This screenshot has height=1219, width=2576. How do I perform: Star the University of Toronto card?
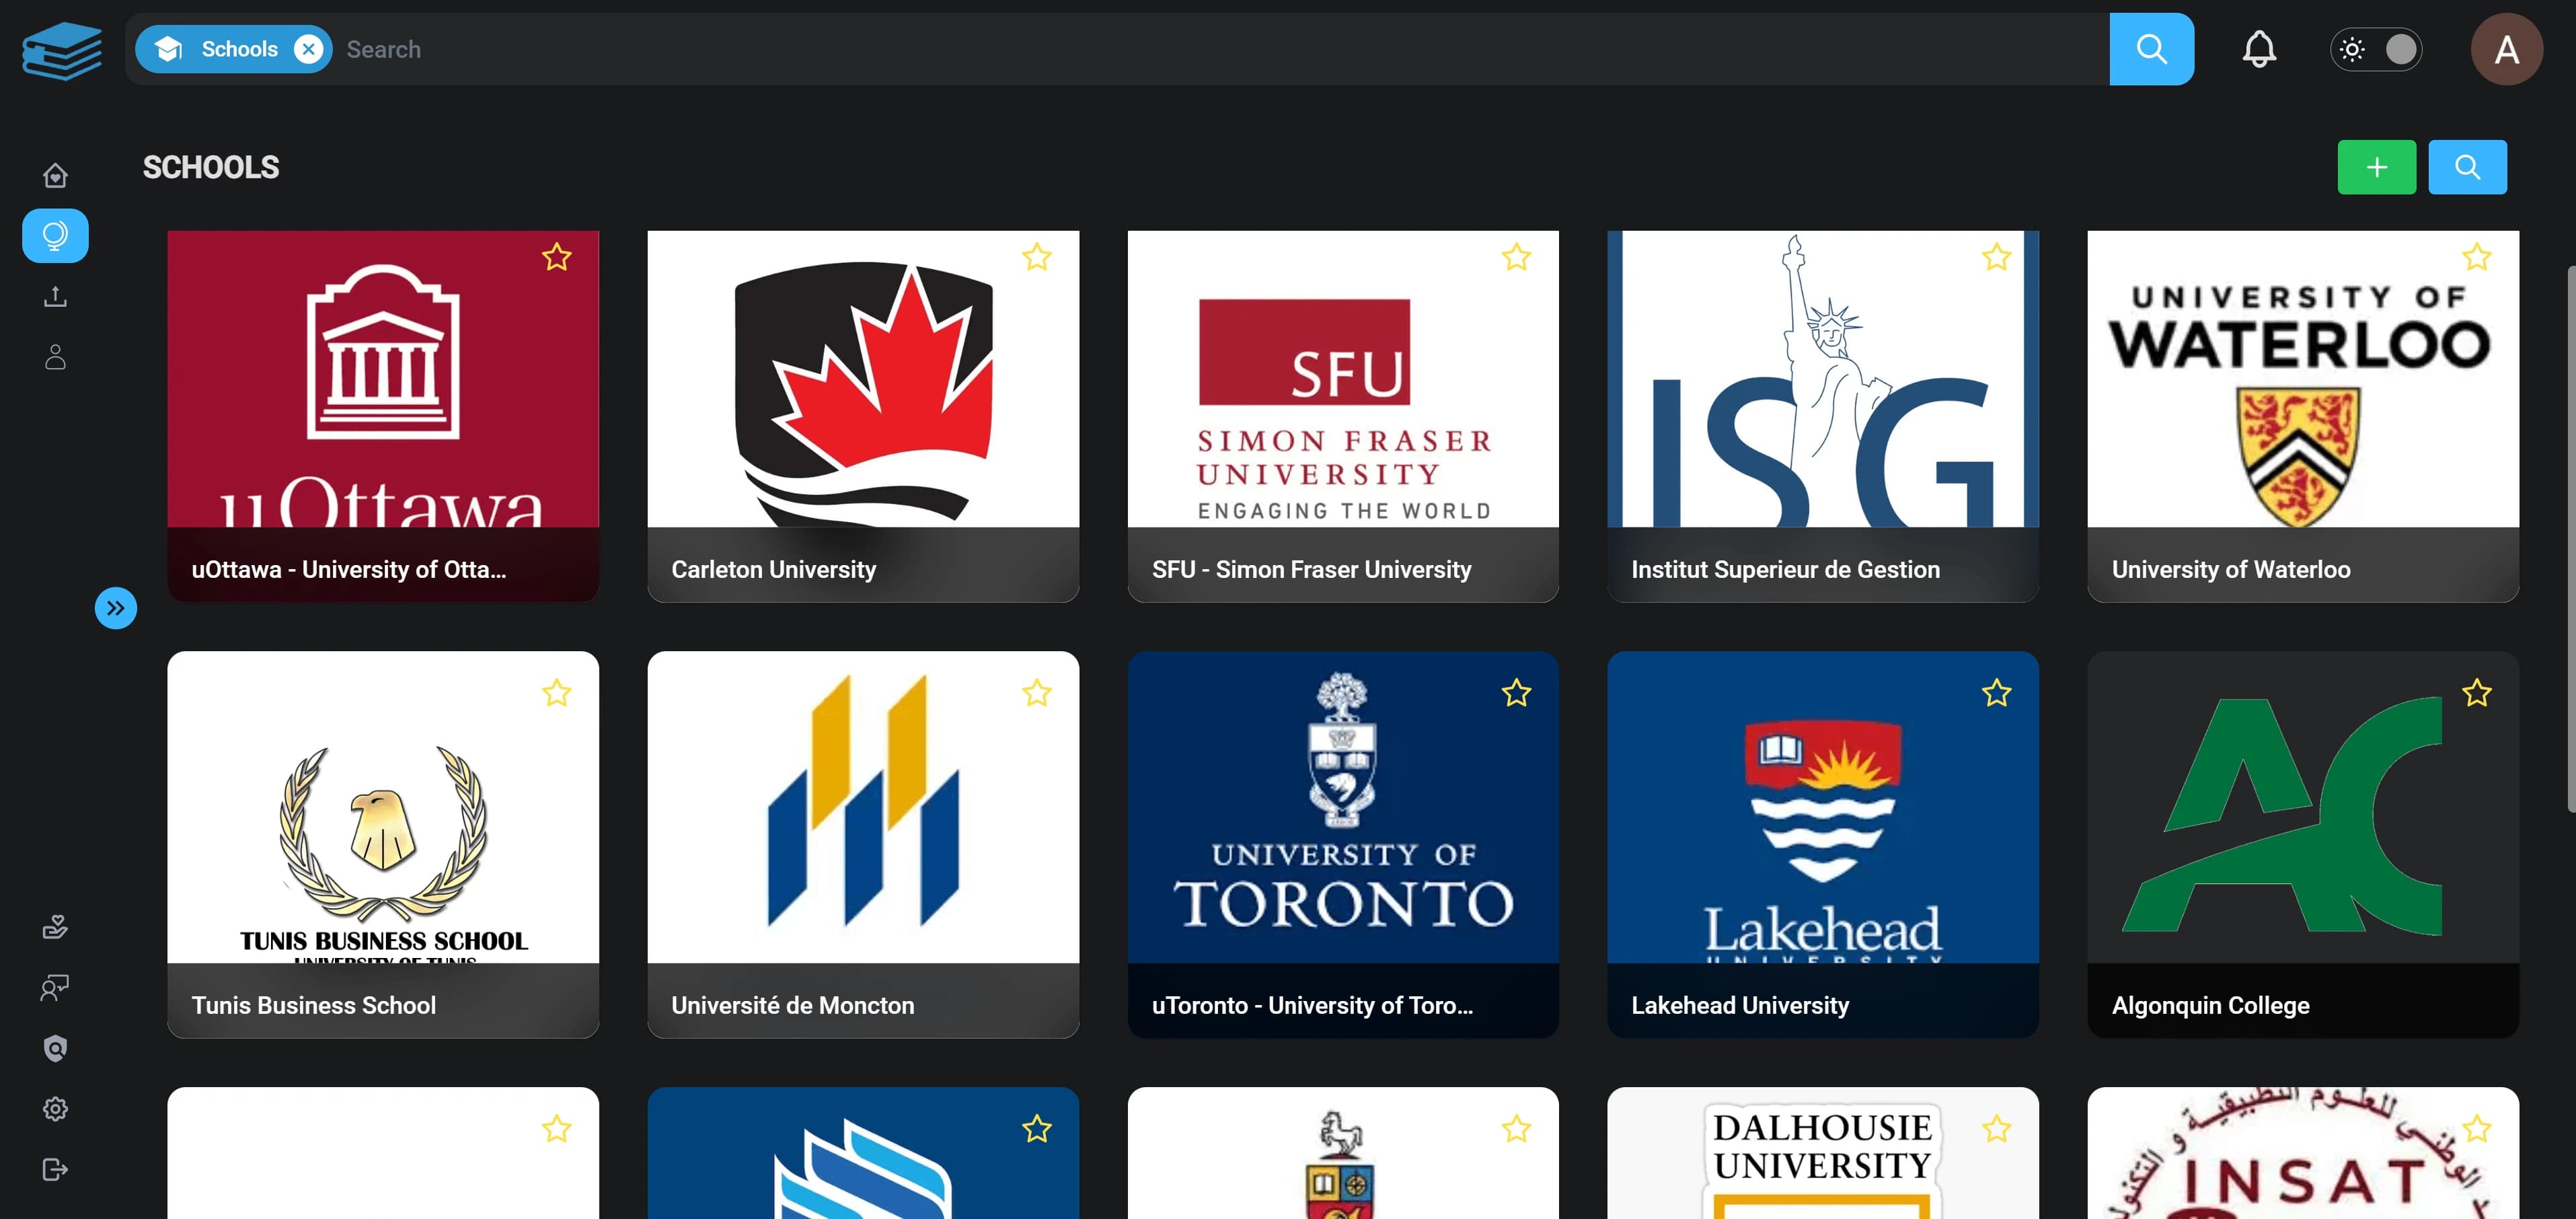1516,693
